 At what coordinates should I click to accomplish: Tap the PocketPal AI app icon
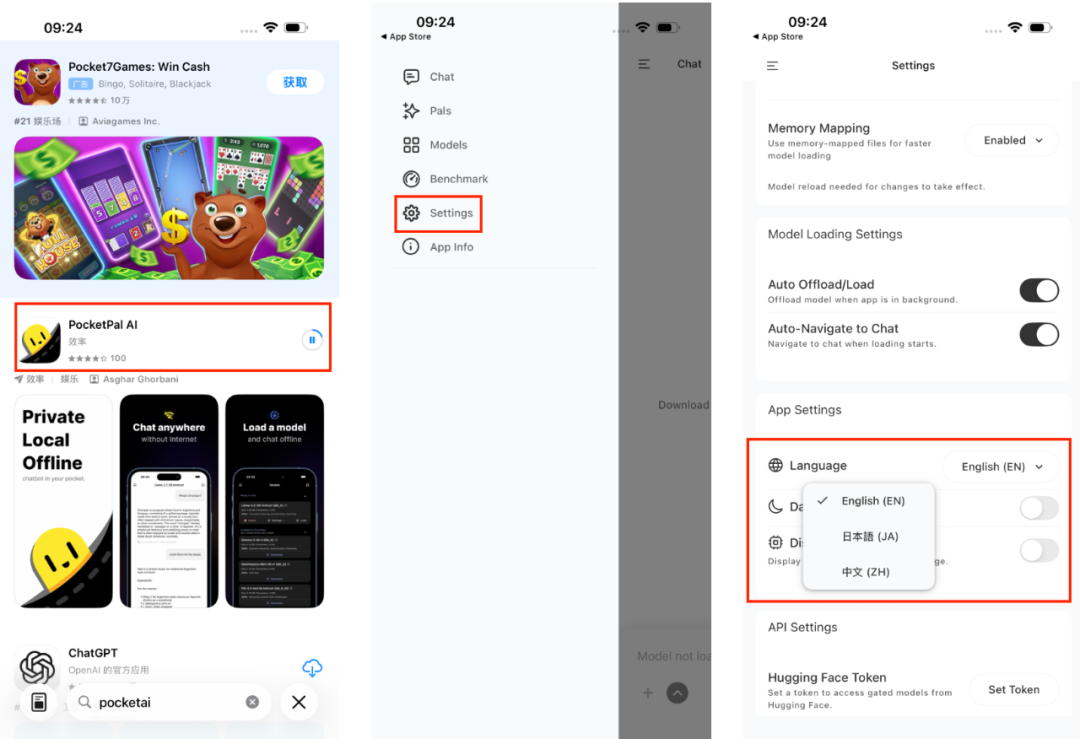coord(40,345)
